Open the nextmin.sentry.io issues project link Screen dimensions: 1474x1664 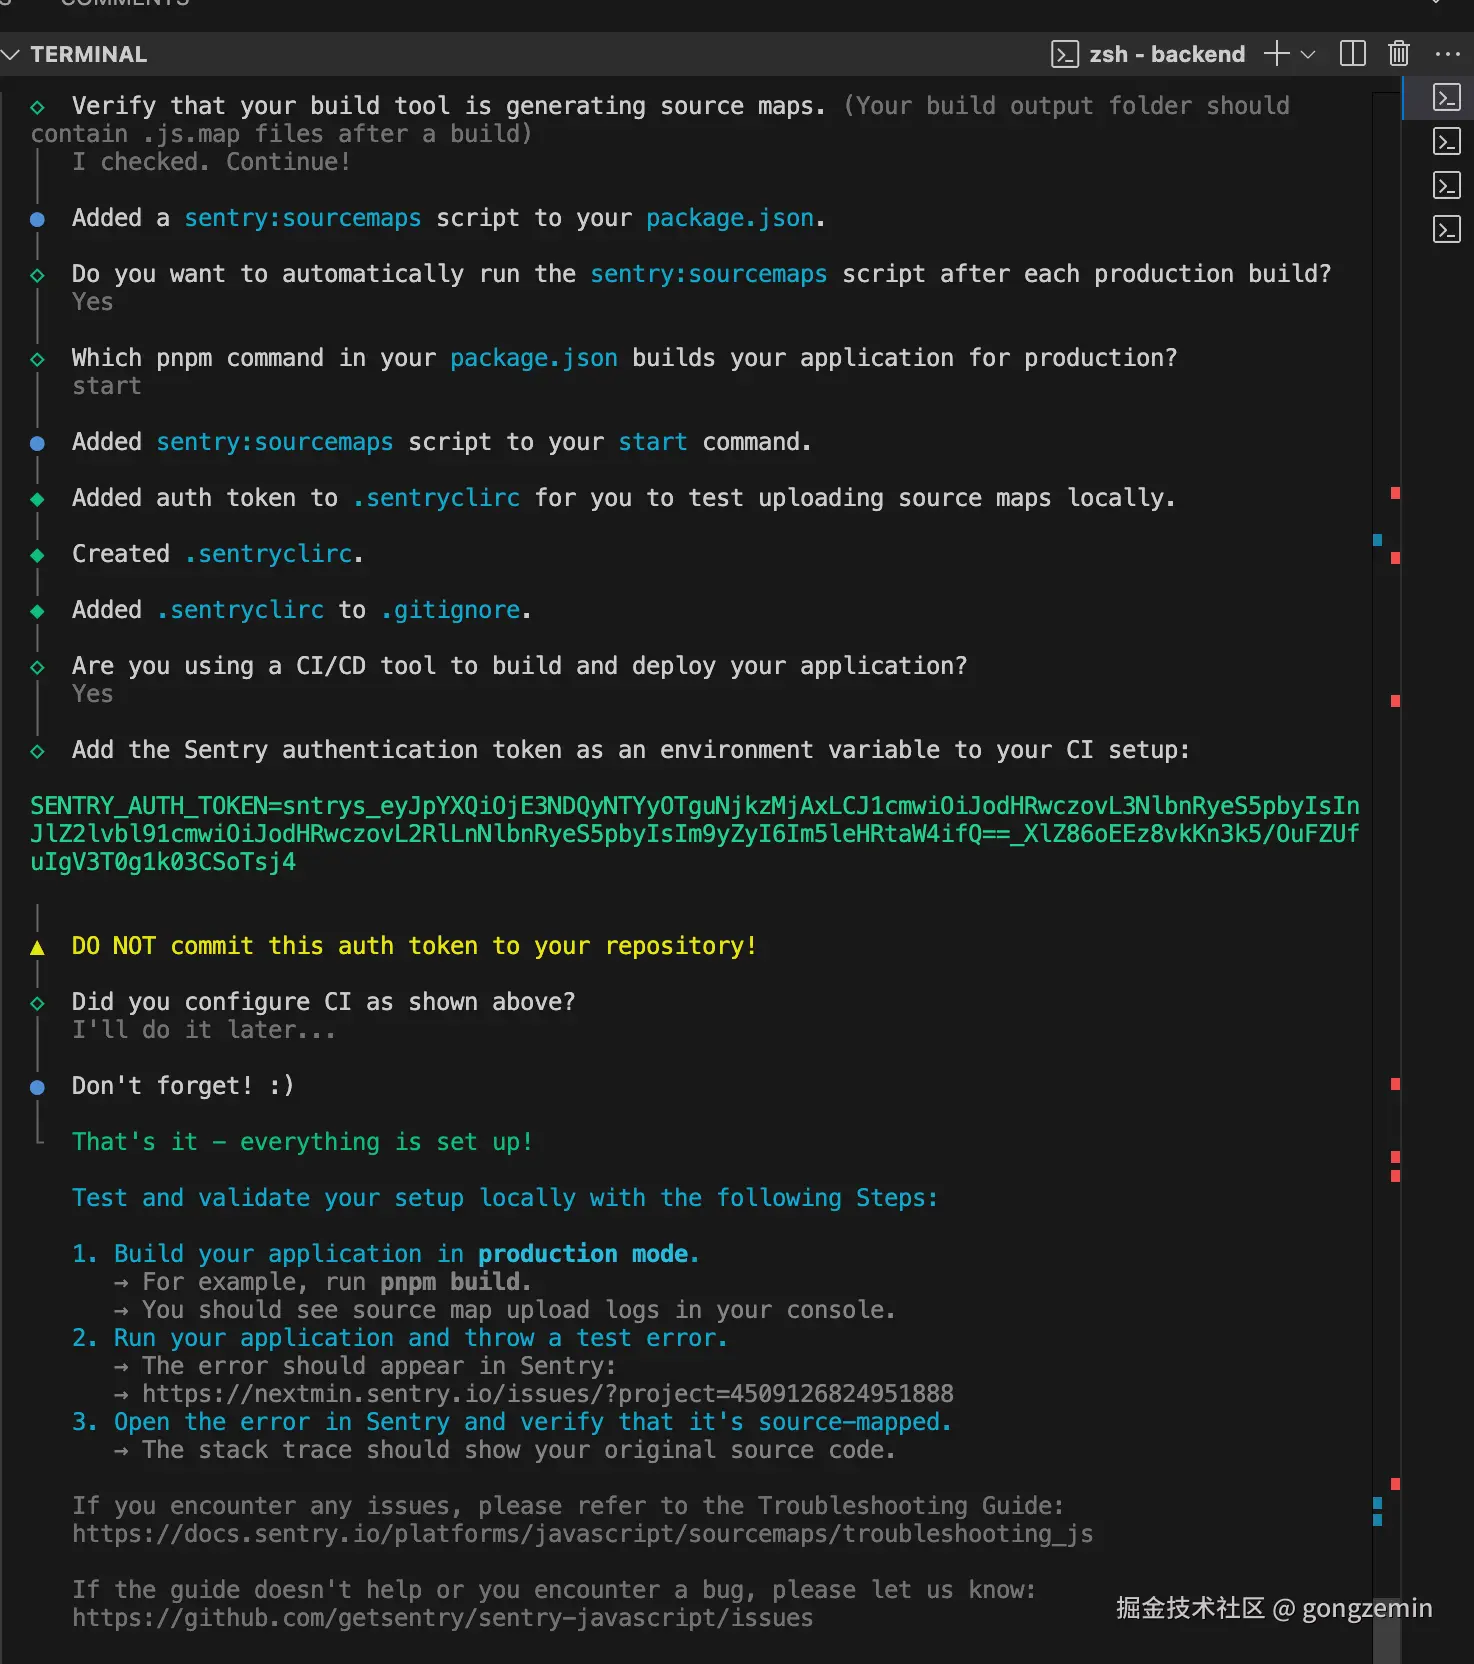point(548,1393)
